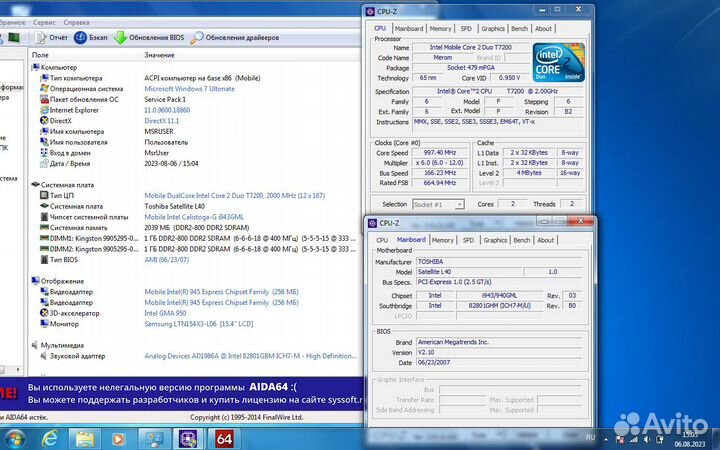This screenshot has height=450, width=720.
Task: Open the Справка menu in AIDA64
Action: click(76, 22)
